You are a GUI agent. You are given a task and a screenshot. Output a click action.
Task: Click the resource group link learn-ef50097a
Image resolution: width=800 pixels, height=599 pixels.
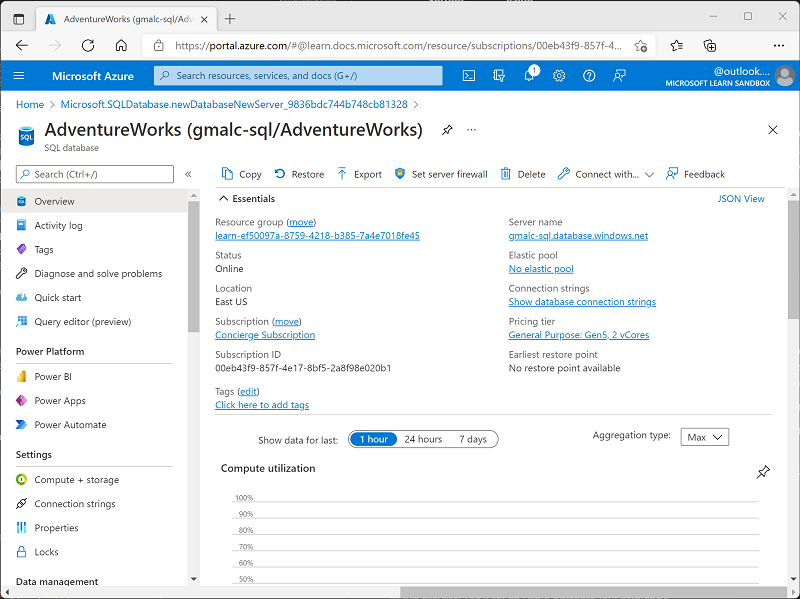coord(317,236)
